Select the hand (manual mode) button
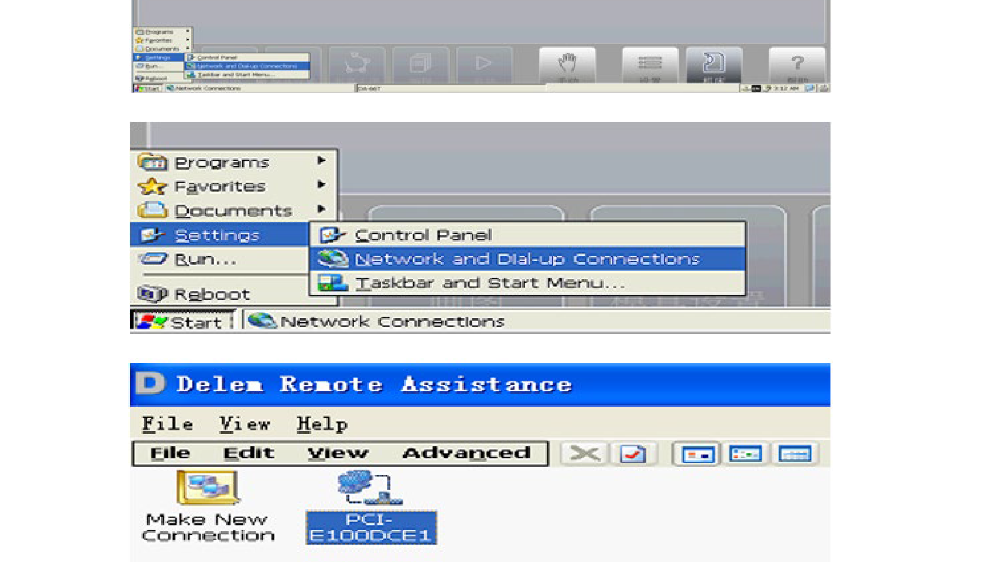 click(567, 64)
